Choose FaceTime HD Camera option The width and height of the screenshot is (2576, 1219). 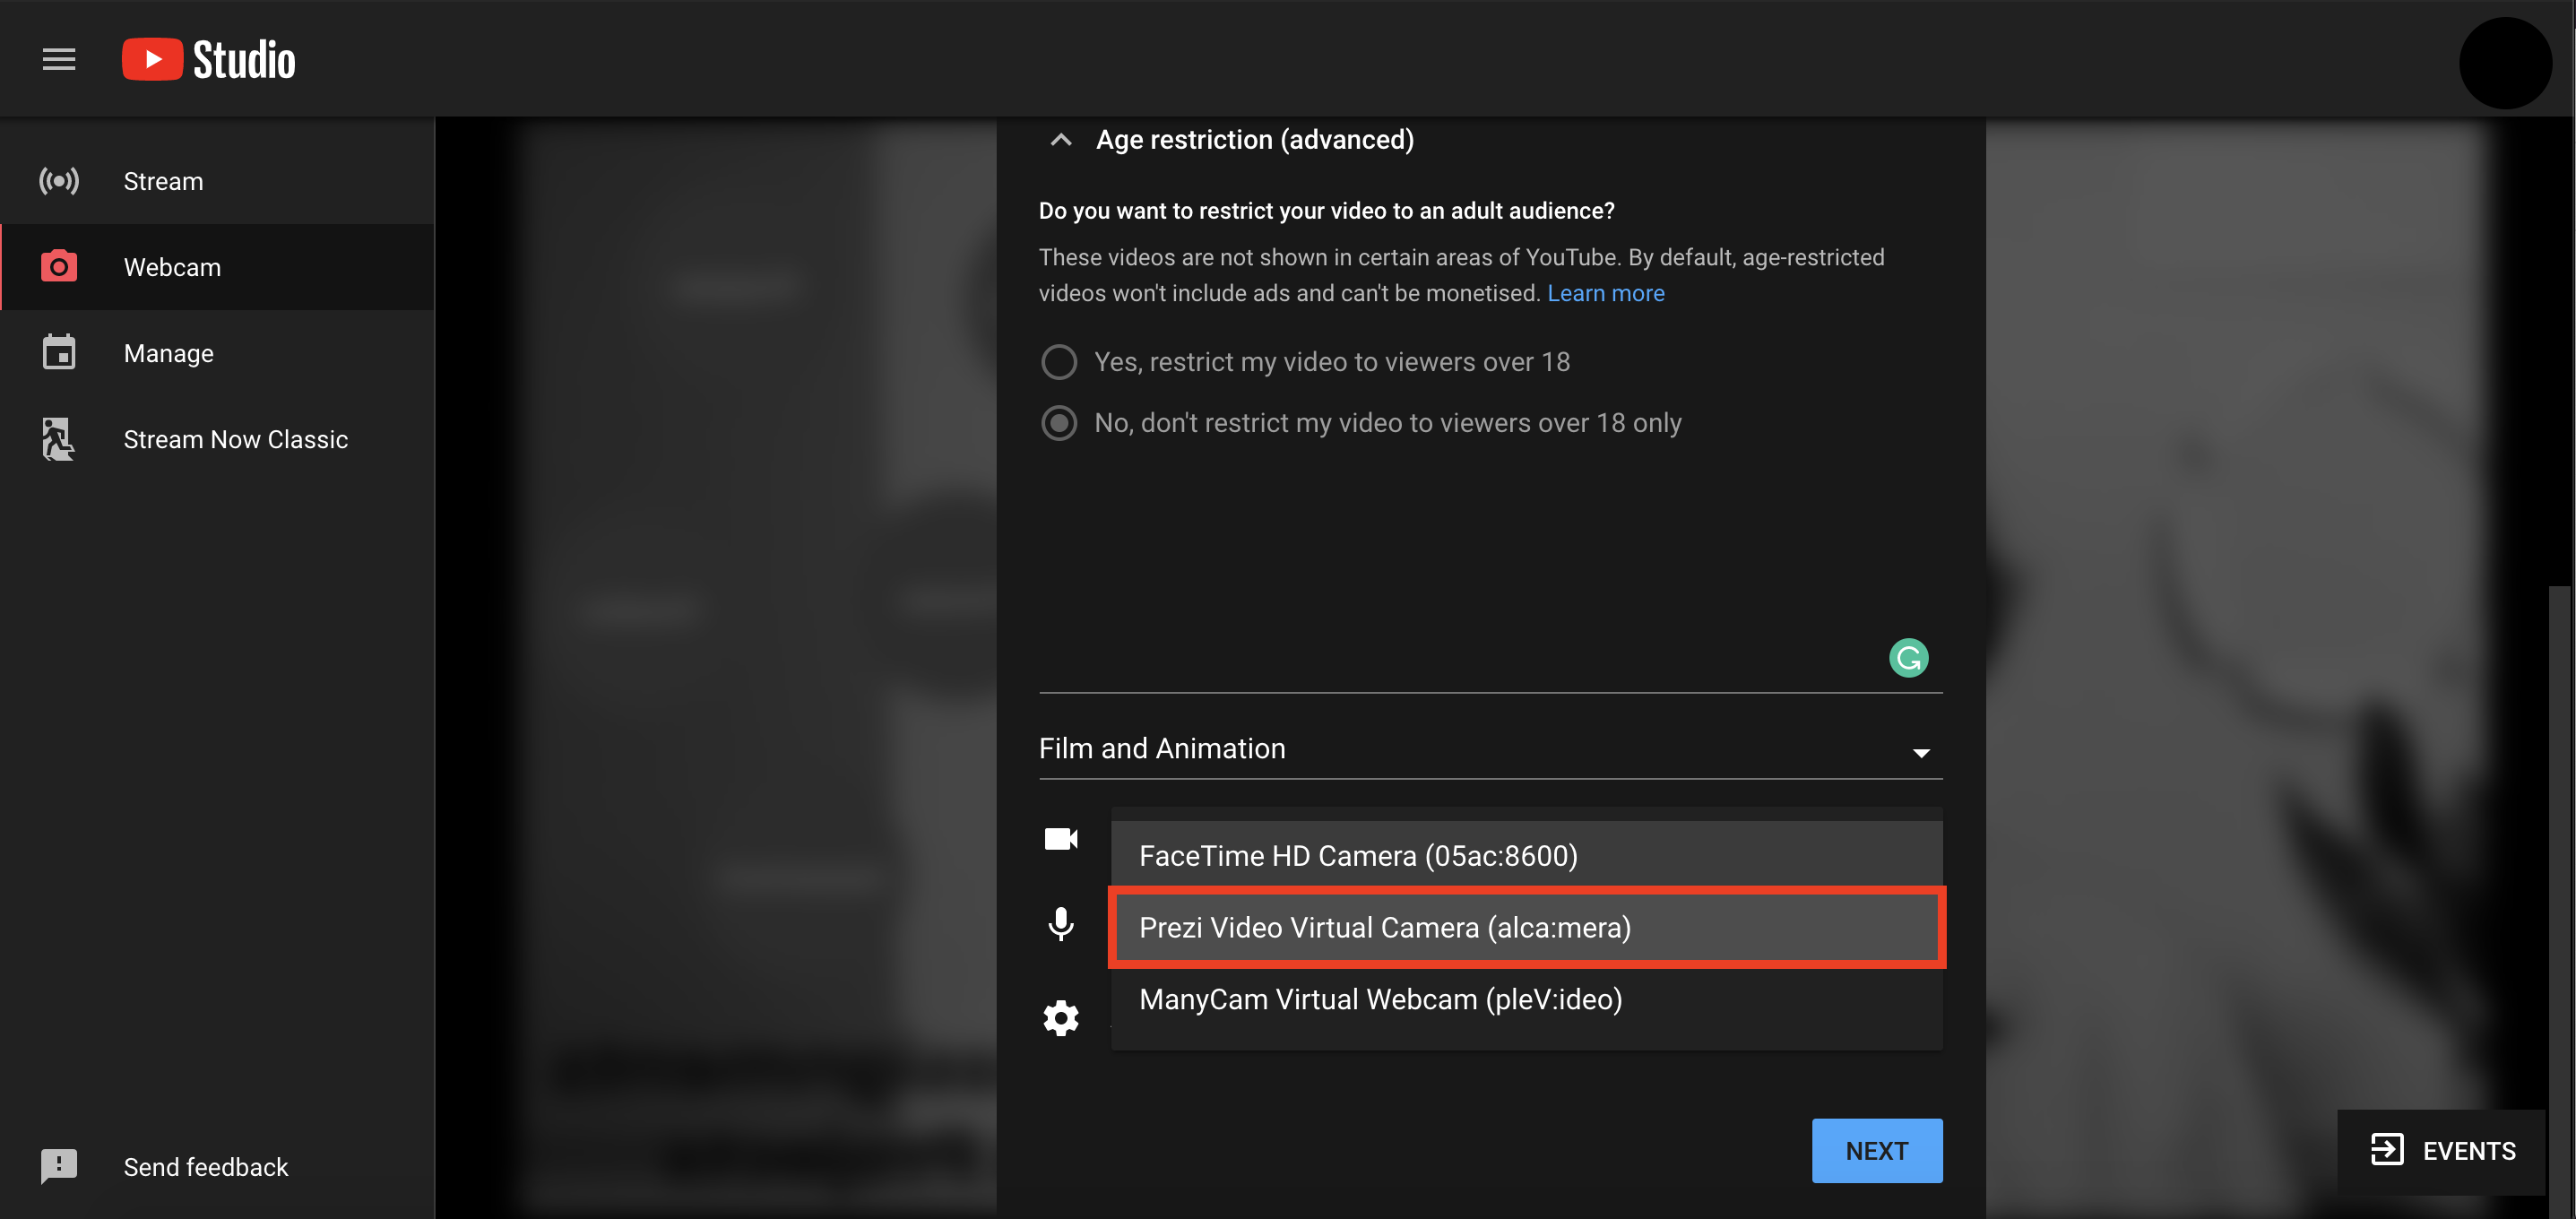(1526, 856)
